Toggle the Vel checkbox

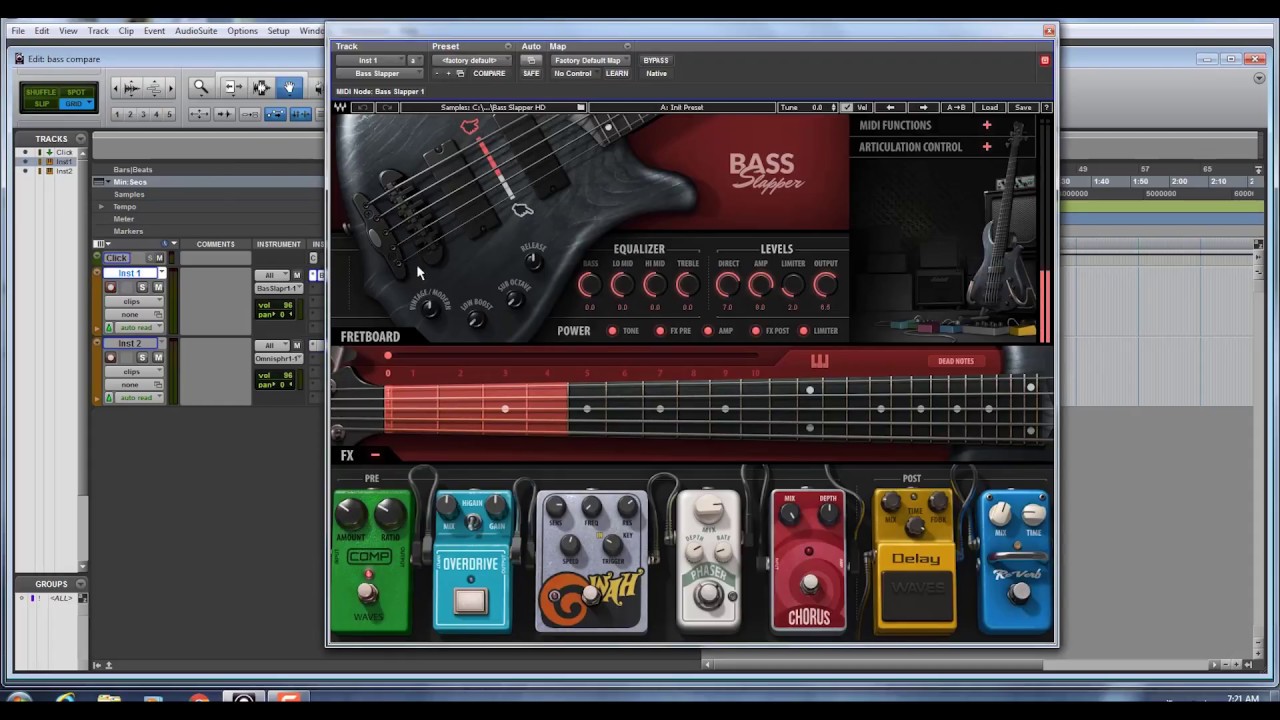pyautogui.click(x=847, y=107)
